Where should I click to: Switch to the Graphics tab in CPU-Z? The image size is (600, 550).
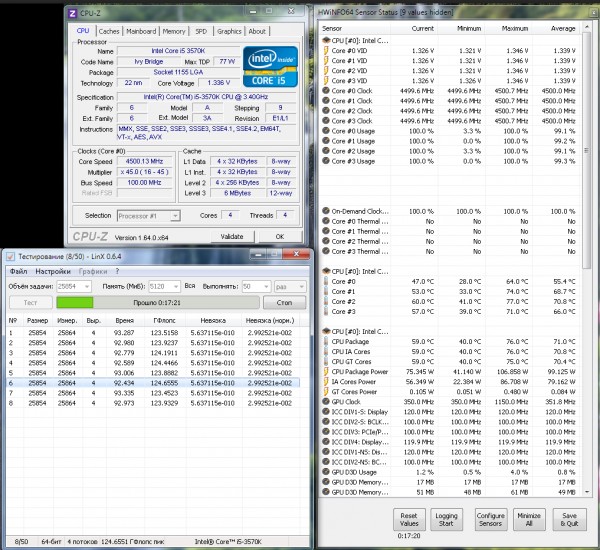pos(229,31)
